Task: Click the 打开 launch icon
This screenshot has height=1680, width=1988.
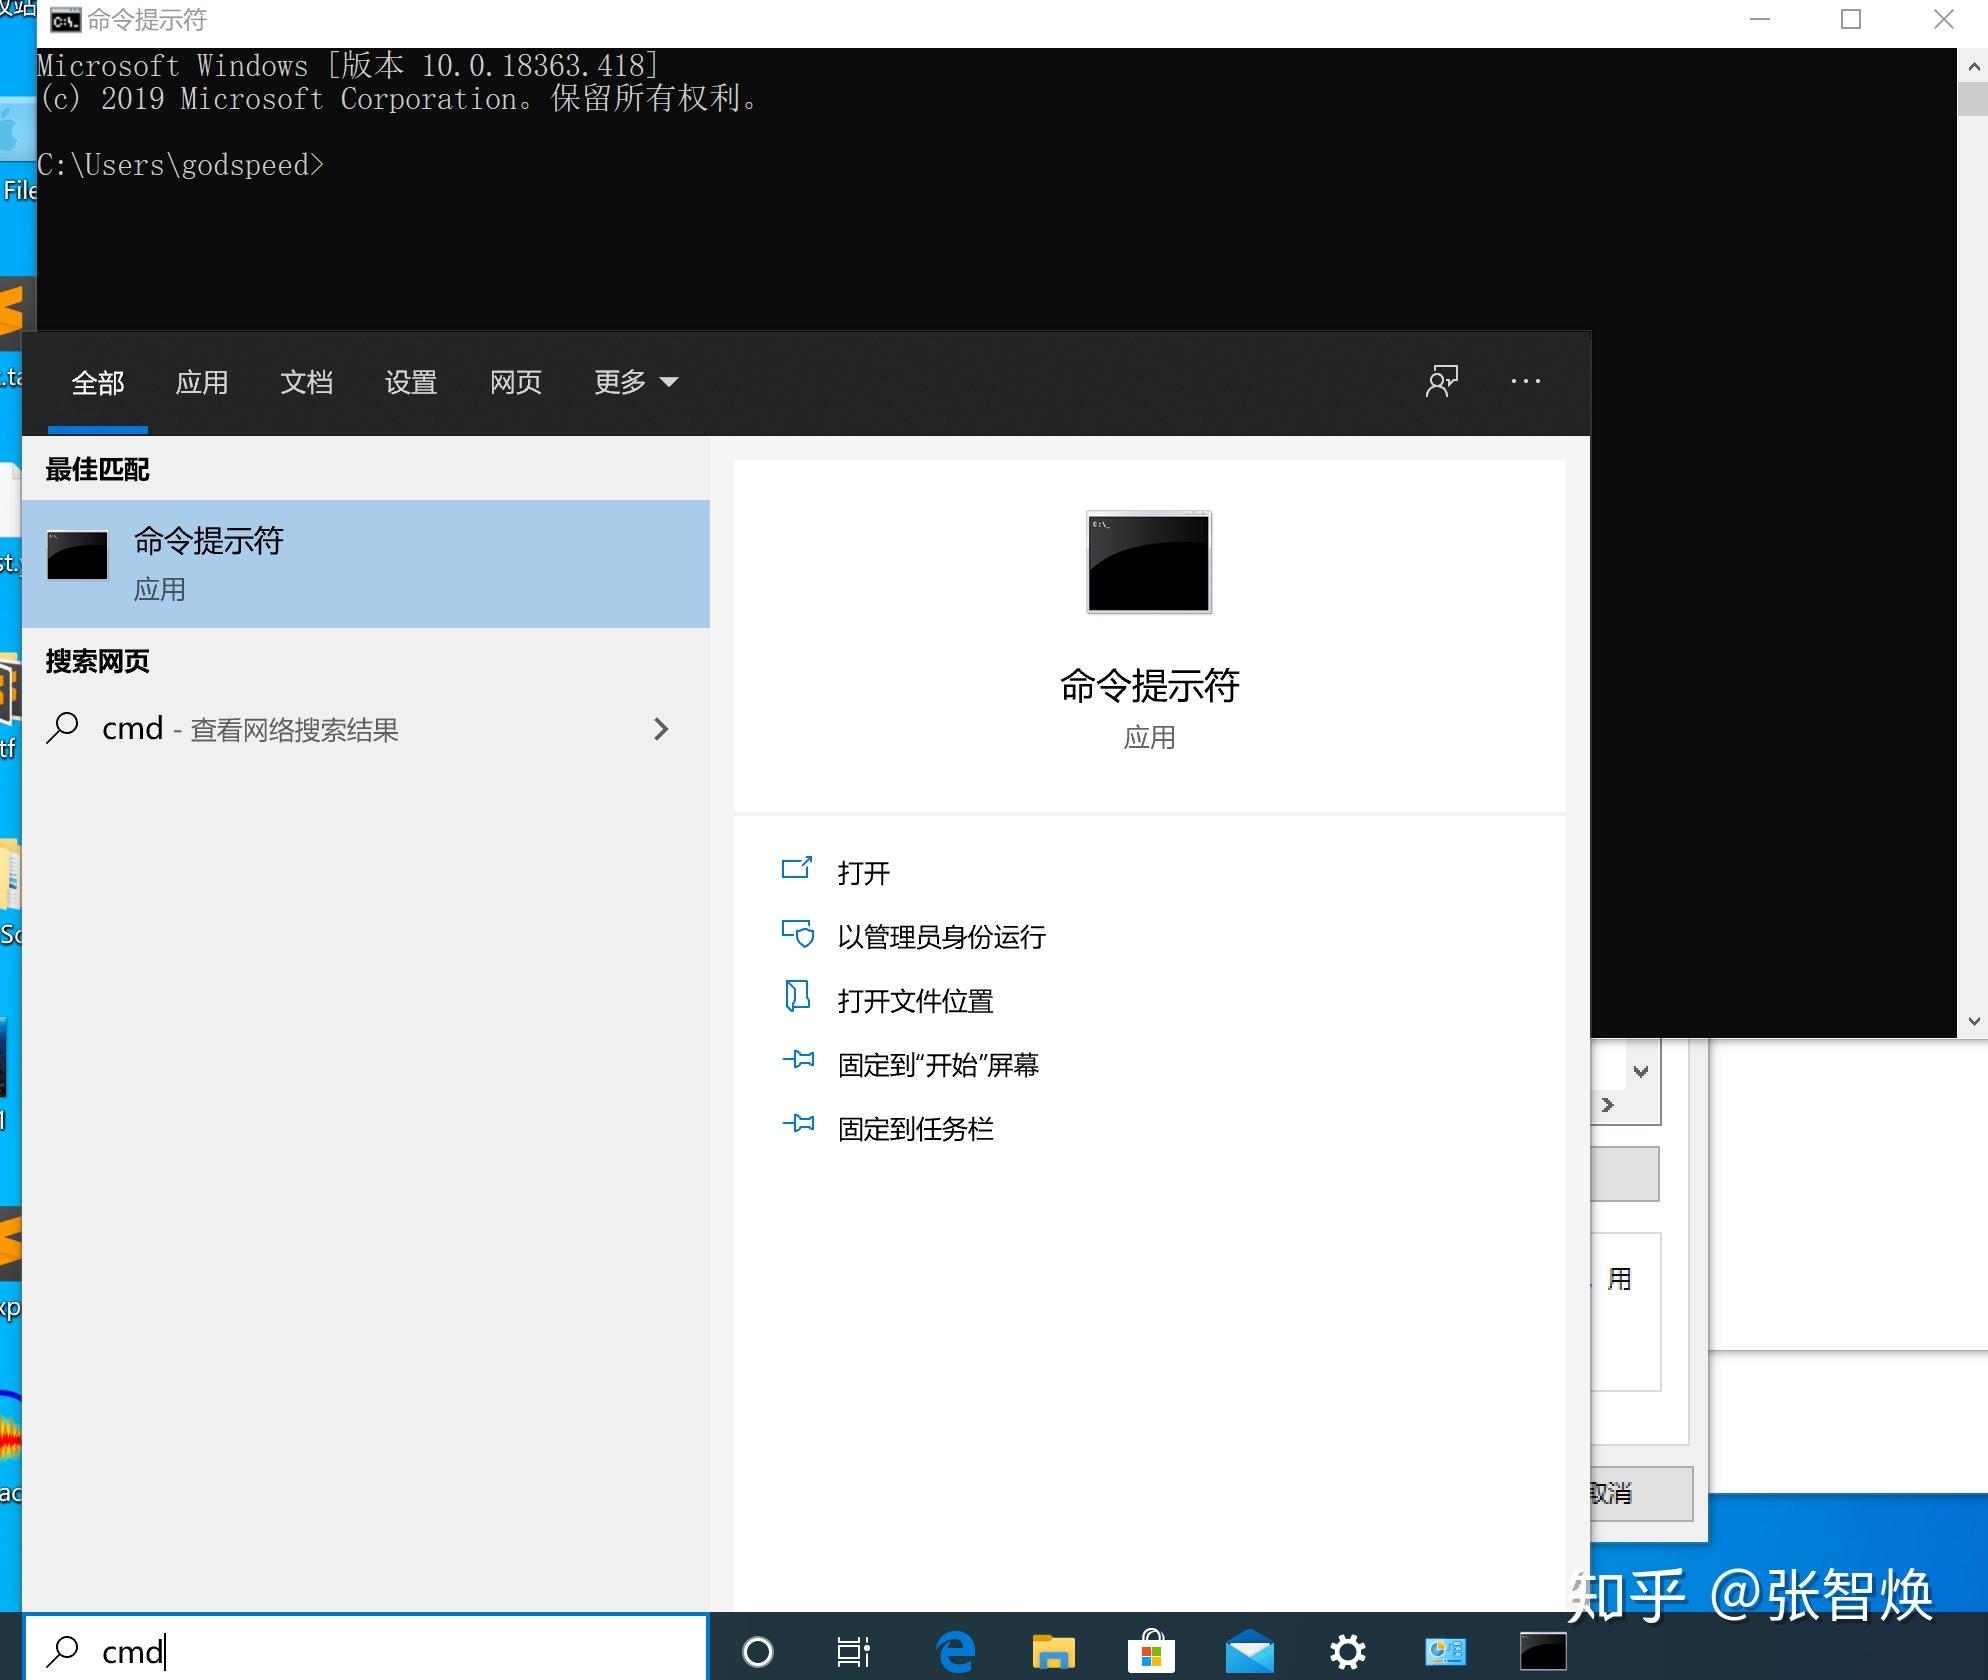Action: pyautogui.click(x=797, y=868)
